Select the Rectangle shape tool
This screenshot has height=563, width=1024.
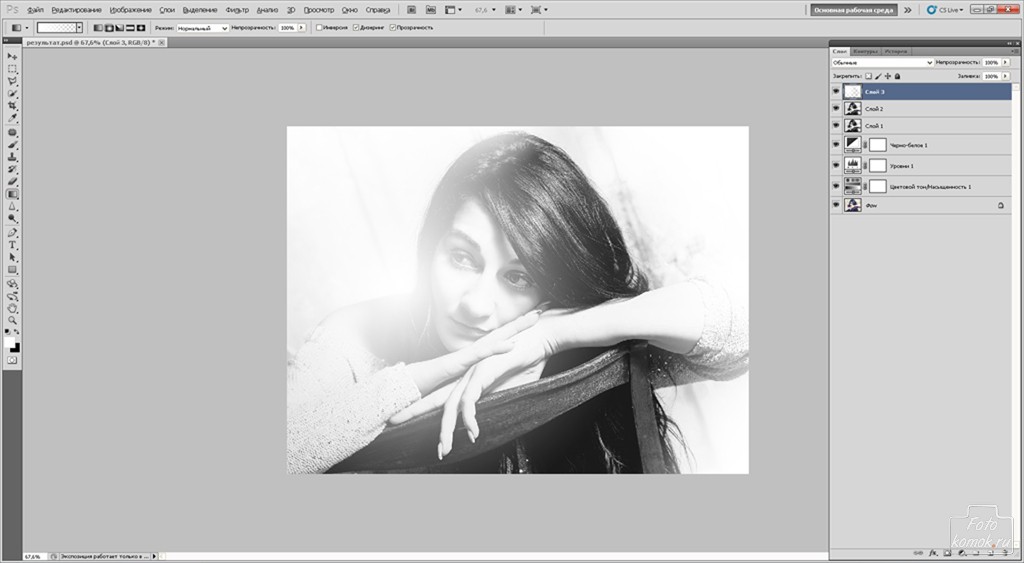coord(12,270)
